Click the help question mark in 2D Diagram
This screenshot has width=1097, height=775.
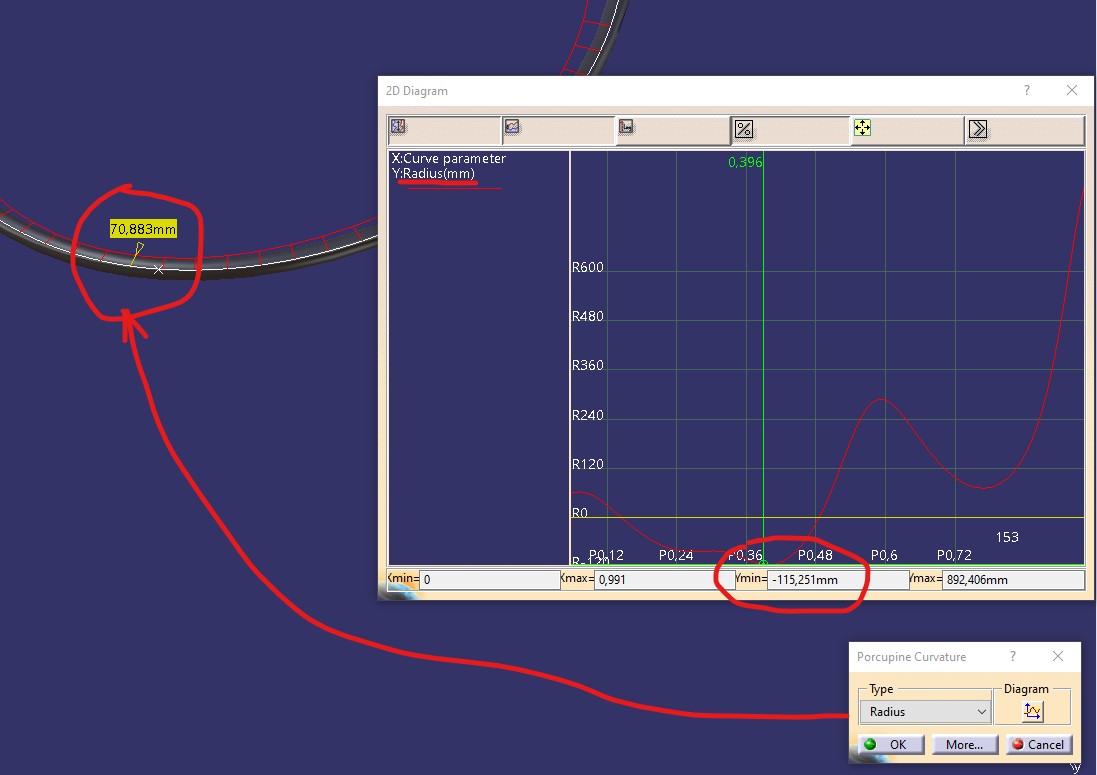pos(1026,91)
